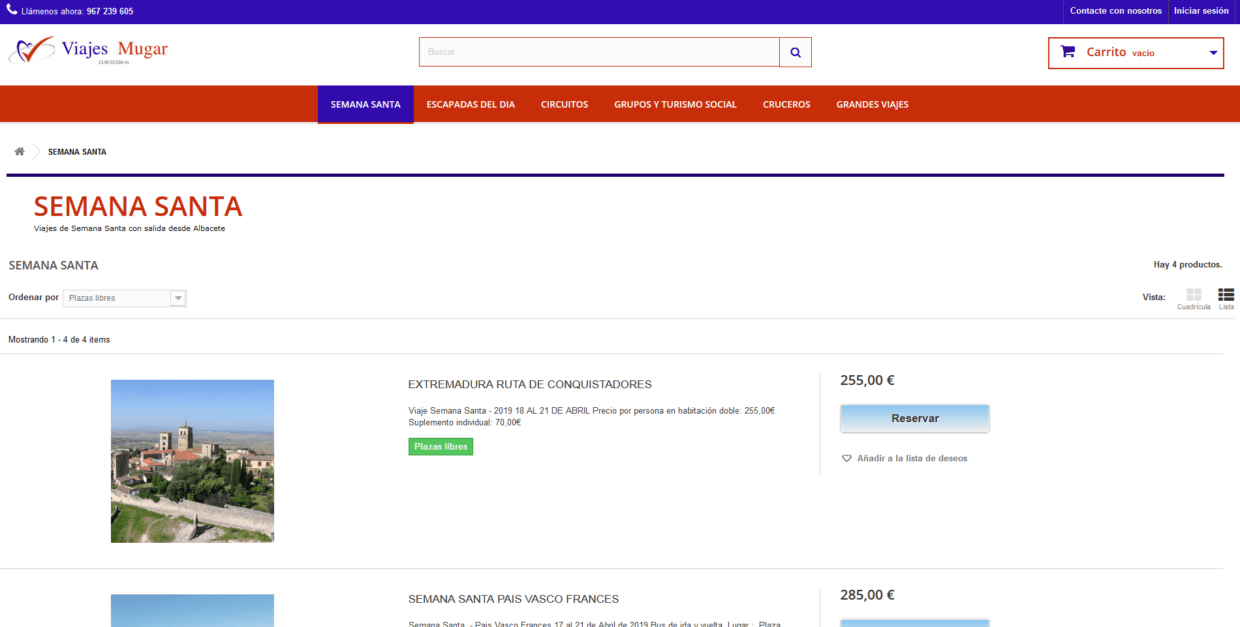Screen dimensions: 1240x627
Task: Switch to Lista list view
Action: 1226,299
